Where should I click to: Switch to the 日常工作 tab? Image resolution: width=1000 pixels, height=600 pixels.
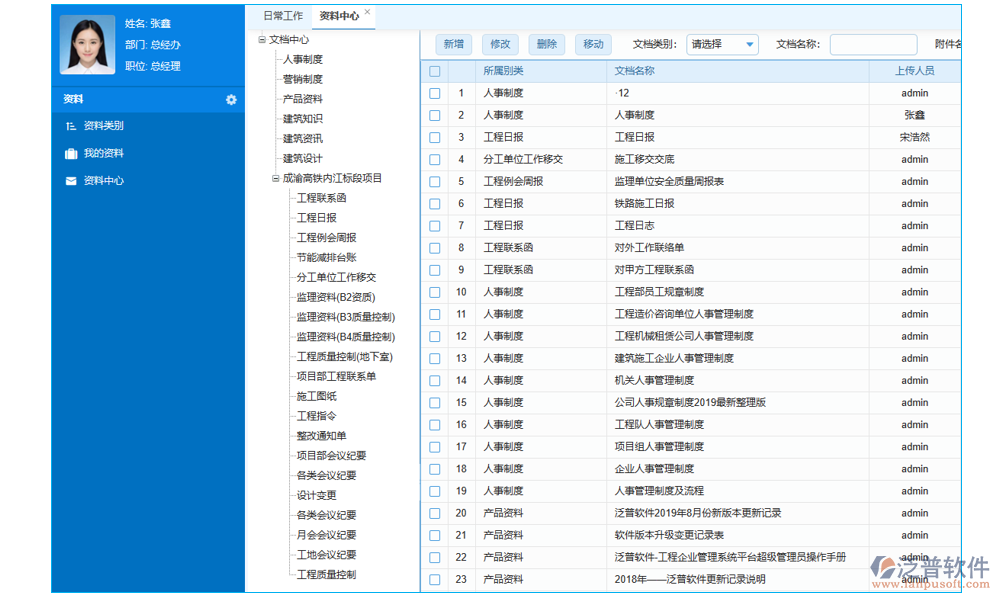tap(283, 16)
